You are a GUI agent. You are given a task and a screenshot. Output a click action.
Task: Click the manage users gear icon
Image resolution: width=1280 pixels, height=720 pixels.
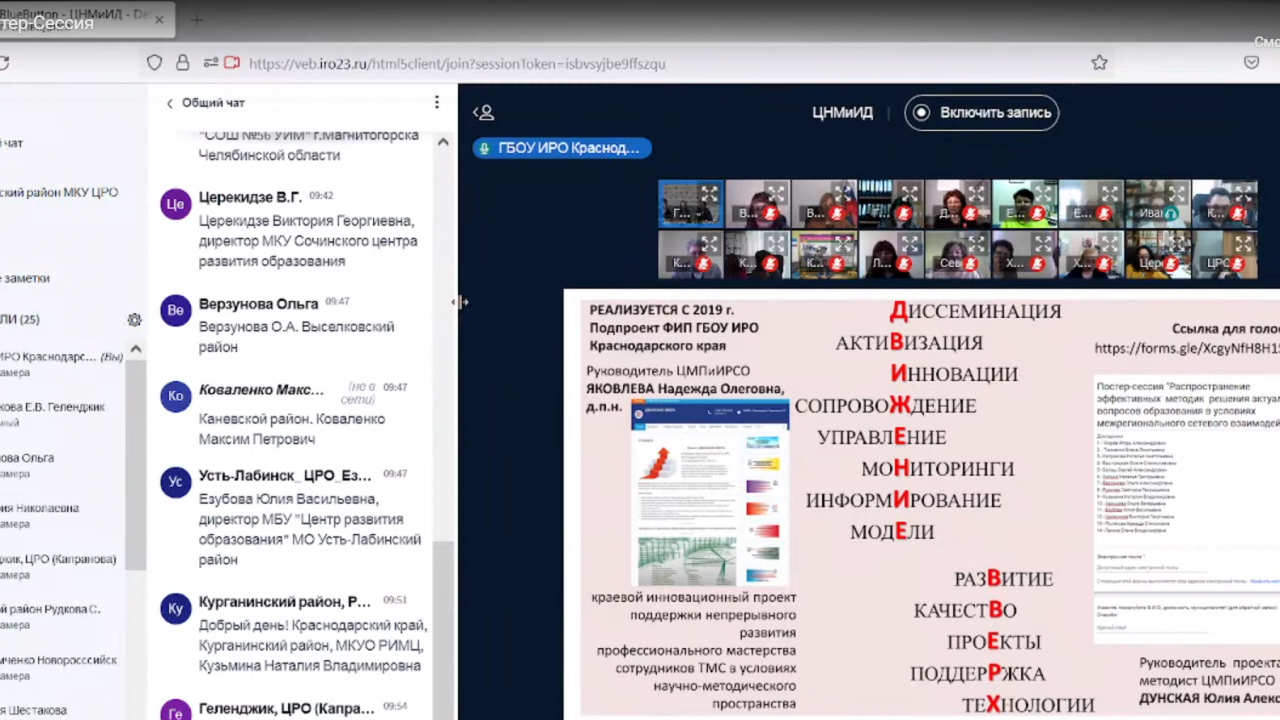pos(134,319)
